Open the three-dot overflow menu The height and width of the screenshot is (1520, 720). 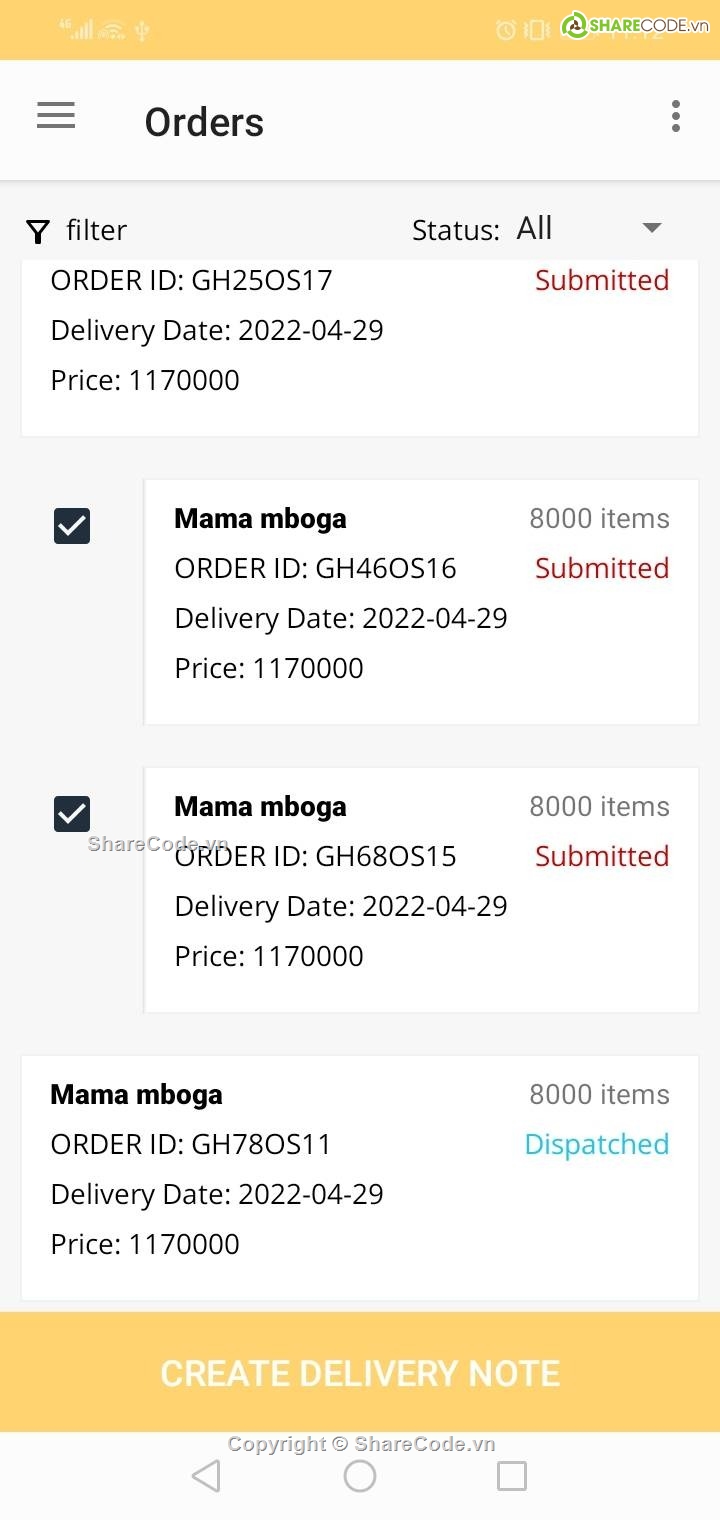676,117
